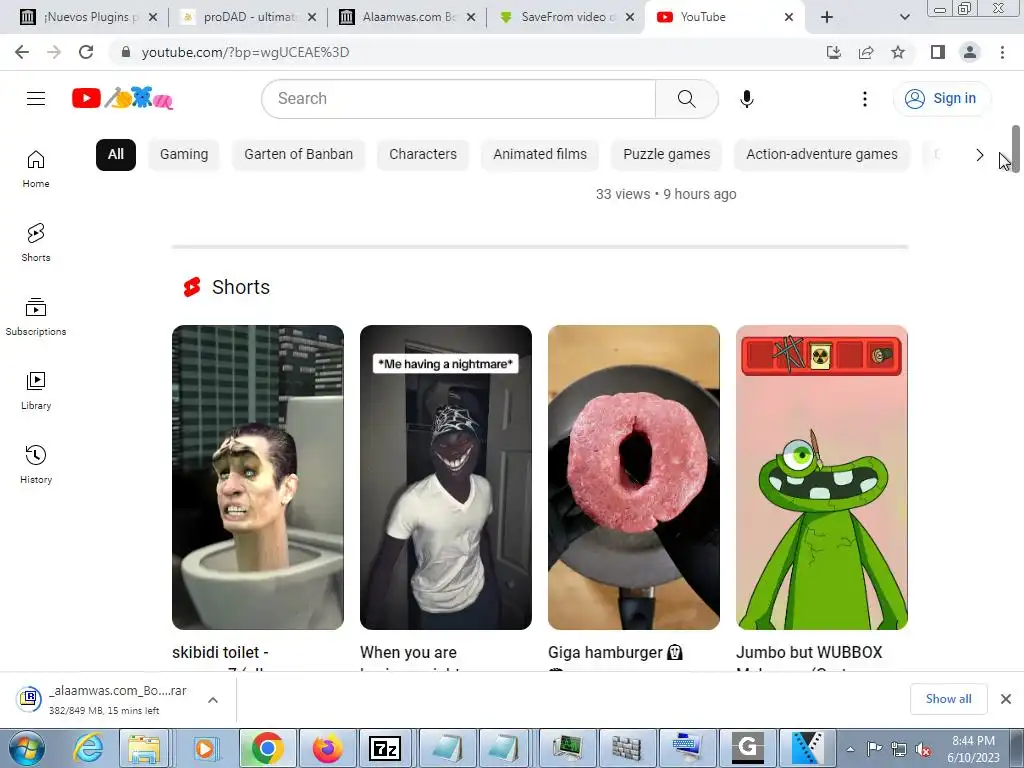This screenshot has width=1024, height=768.
Task: Show hidden system tray icons
Action: coord(850,749)
